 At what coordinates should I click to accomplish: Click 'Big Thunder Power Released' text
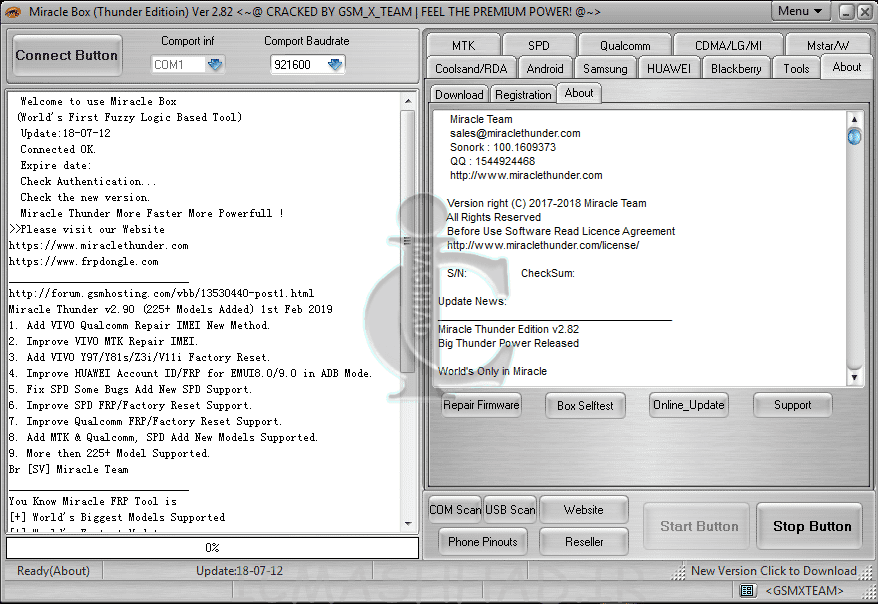click(x=508, y=343)
